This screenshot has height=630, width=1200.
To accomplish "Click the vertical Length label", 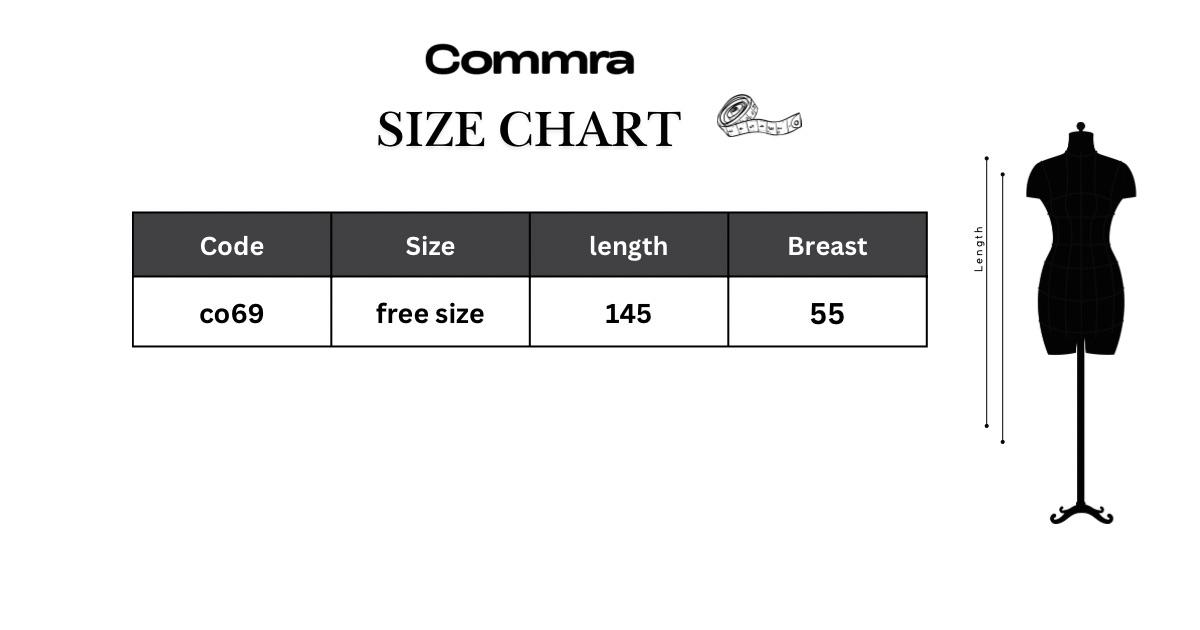I will pyautogui.click(x=979, y=248).
